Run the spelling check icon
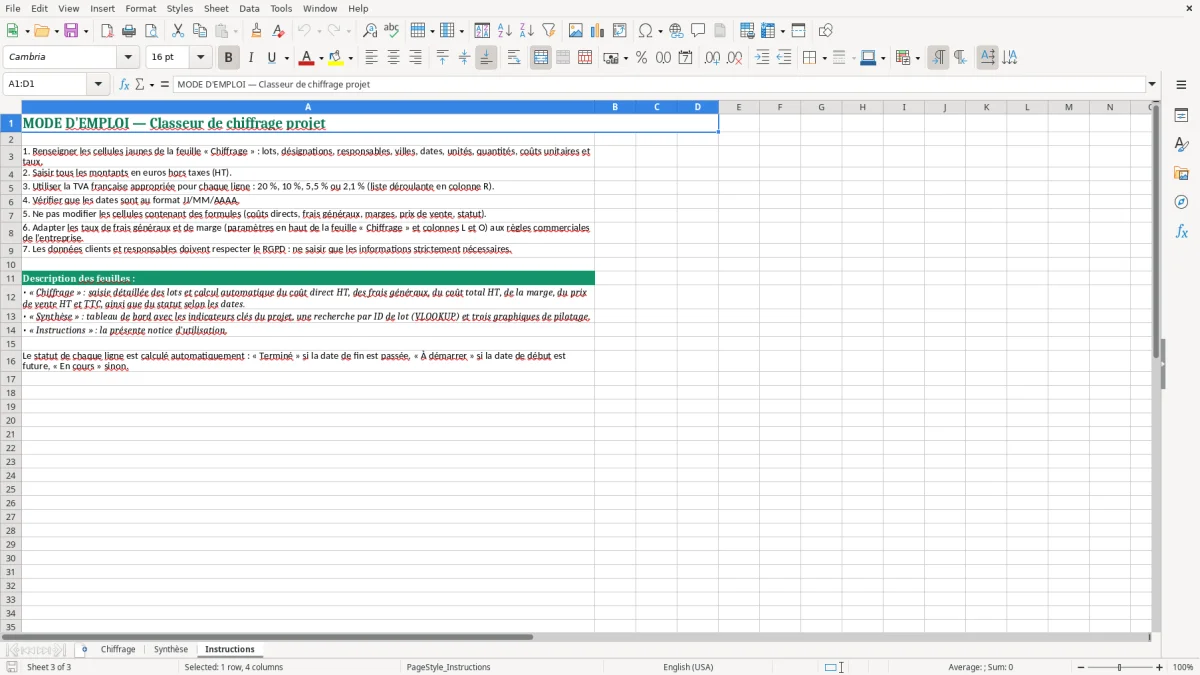Image resolution: width=1200 pixels, height=675 pixels. click(392, 31)
